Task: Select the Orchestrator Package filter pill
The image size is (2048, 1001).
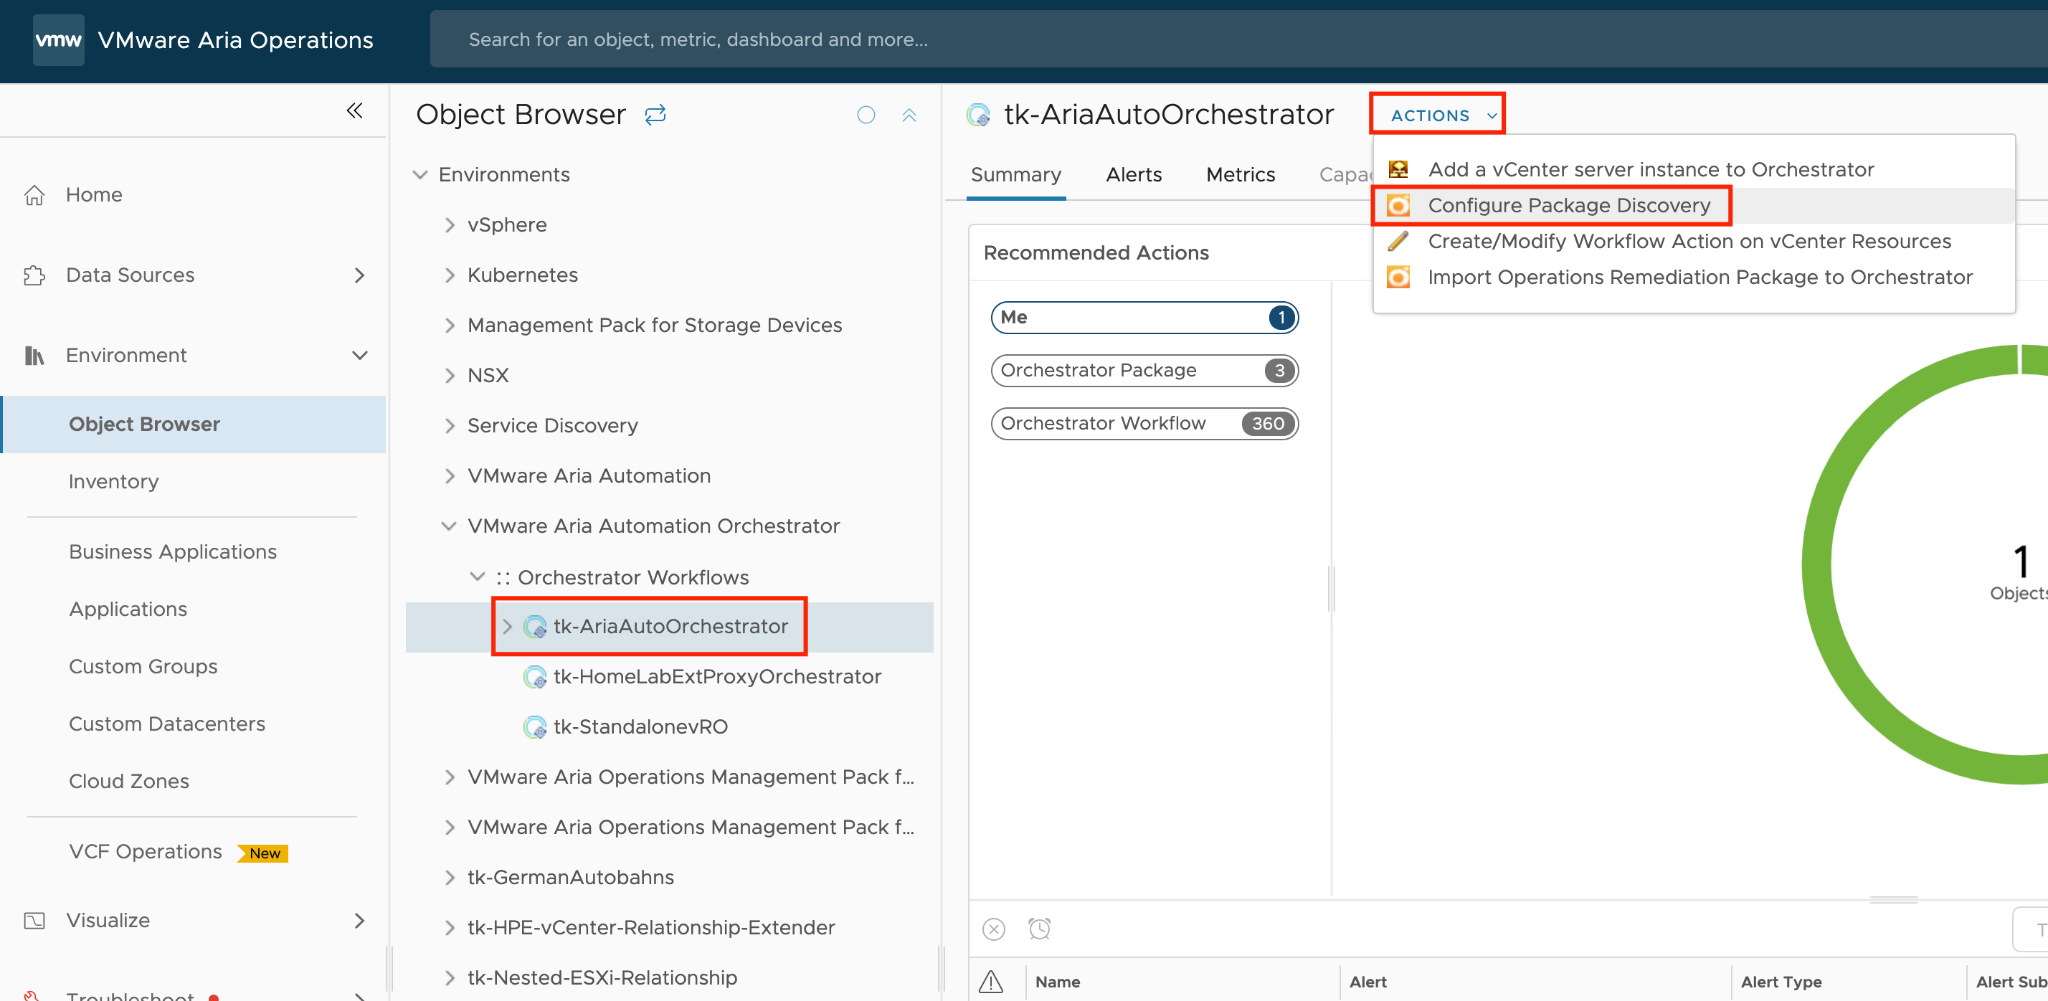Action: coord(1144,370)
